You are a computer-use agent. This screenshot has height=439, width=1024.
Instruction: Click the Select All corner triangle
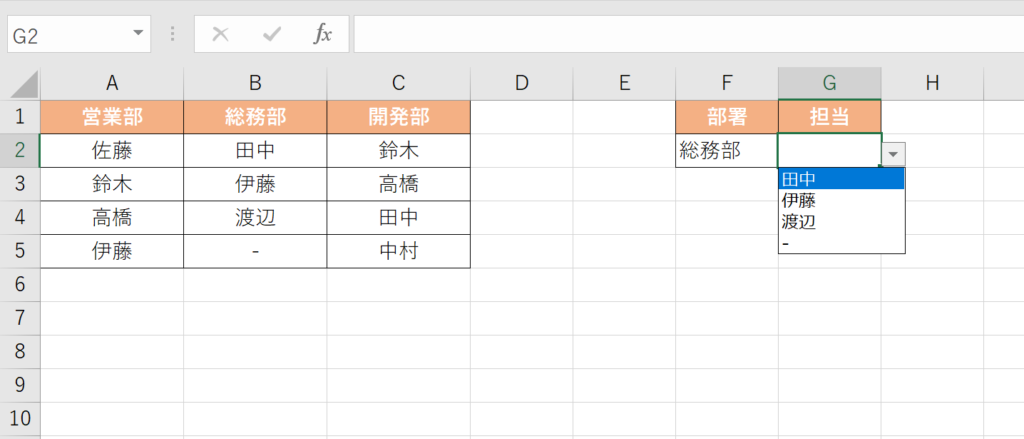coord(24,83)
